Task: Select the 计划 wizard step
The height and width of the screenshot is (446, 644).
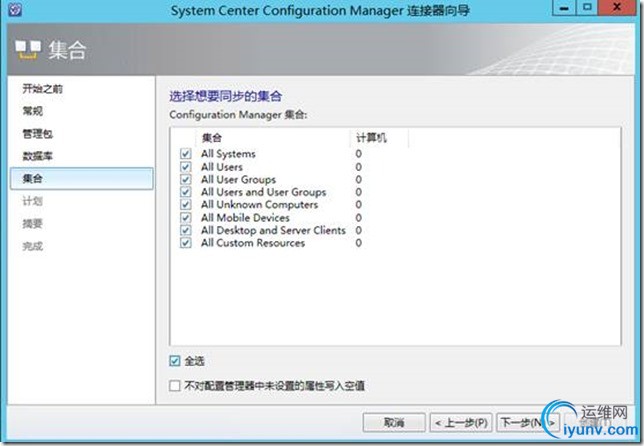Action: [x=32, y=201]
